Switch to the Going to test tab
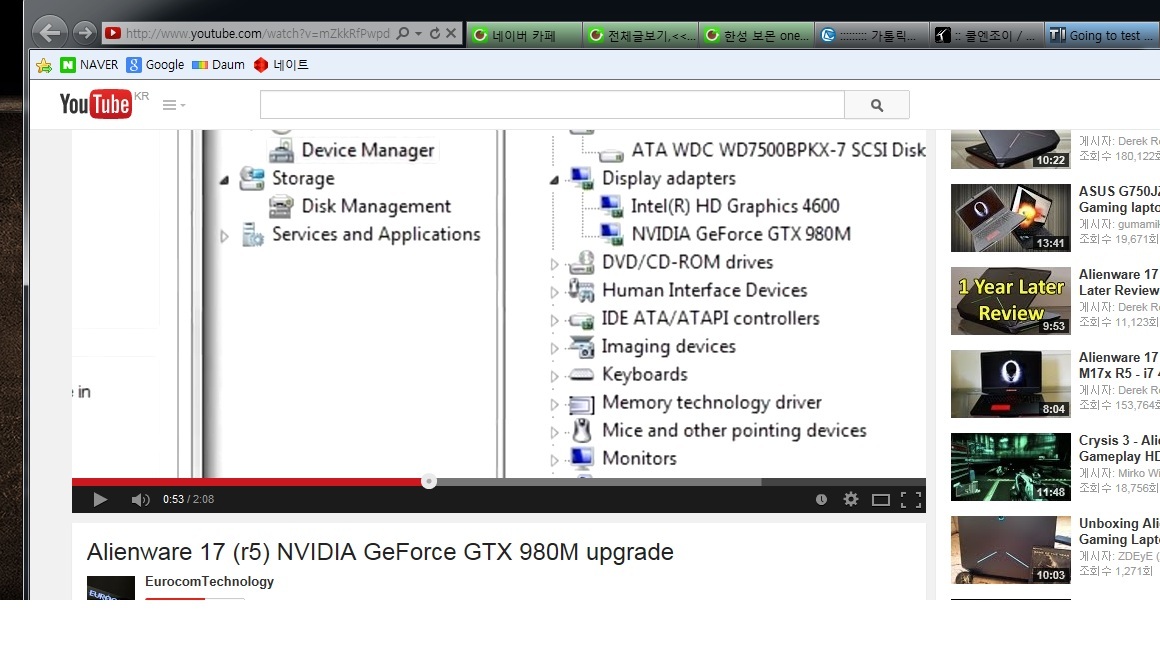This screenshot has width=1160, height=648. point(1103,35)
